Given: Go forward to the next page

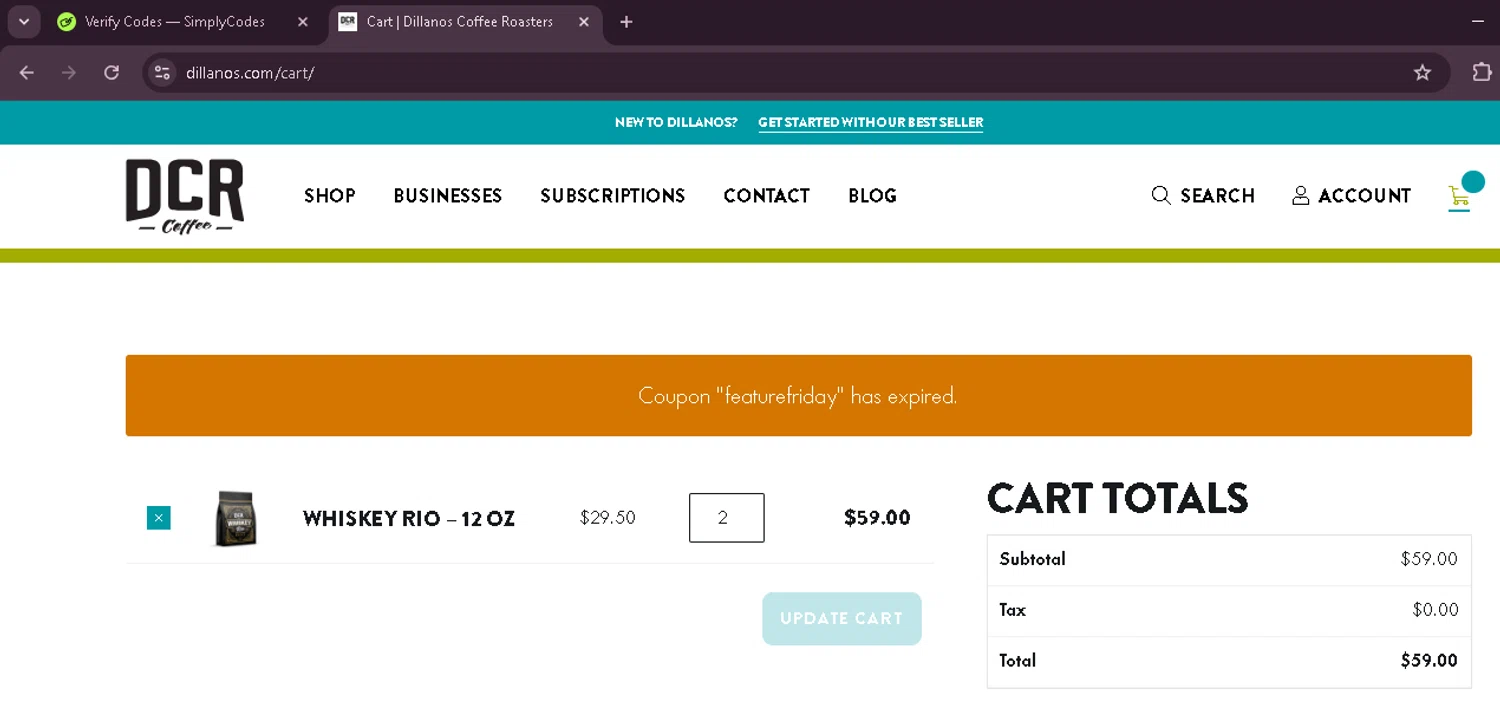Looking at the screenshot, I should click(x=69, y=72).
